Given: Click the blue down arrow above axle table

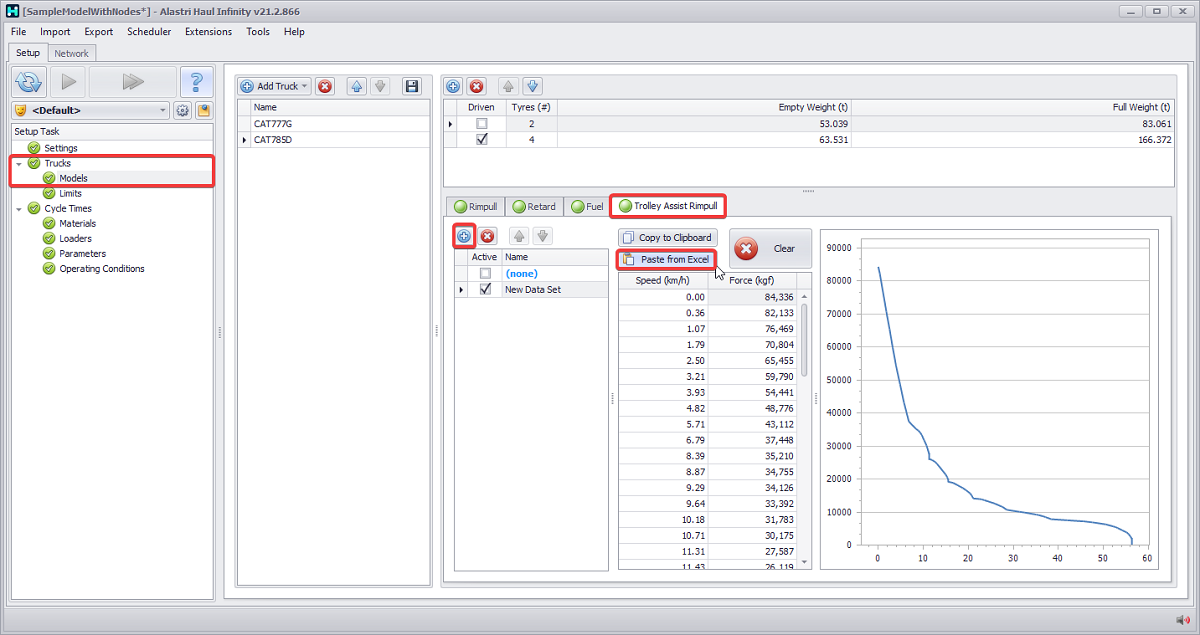Looking at the screenshot, I should [x=533, y=86].
